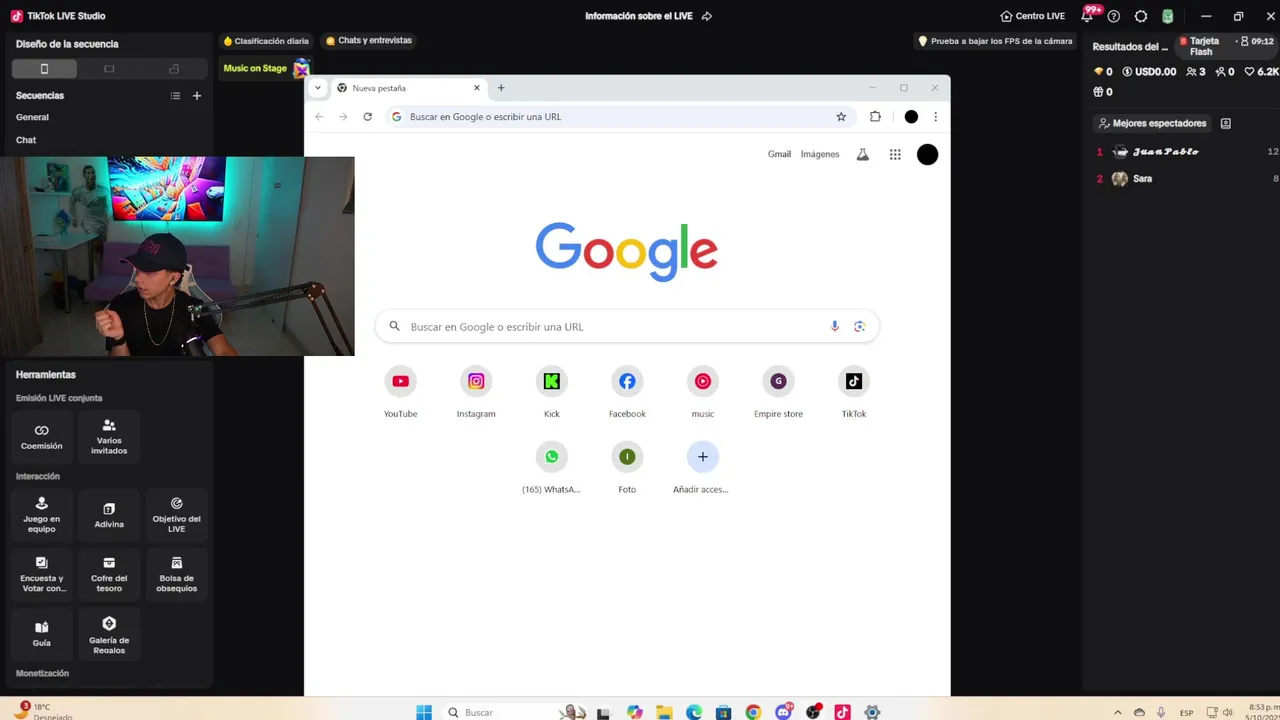
Task: Open the Google apps grid
Action: tap(895, 154)
